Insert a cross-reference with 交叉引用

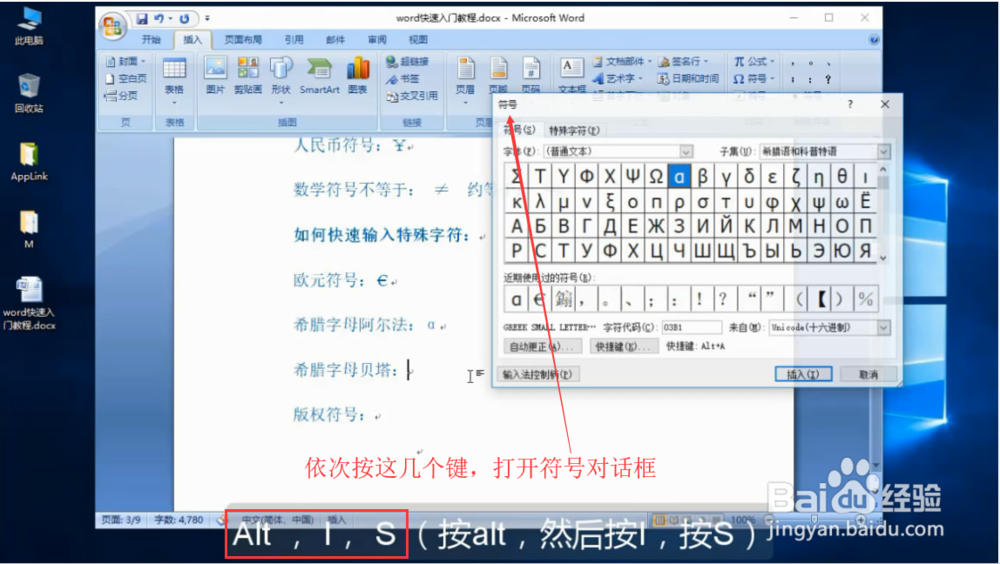click(412, 96)
